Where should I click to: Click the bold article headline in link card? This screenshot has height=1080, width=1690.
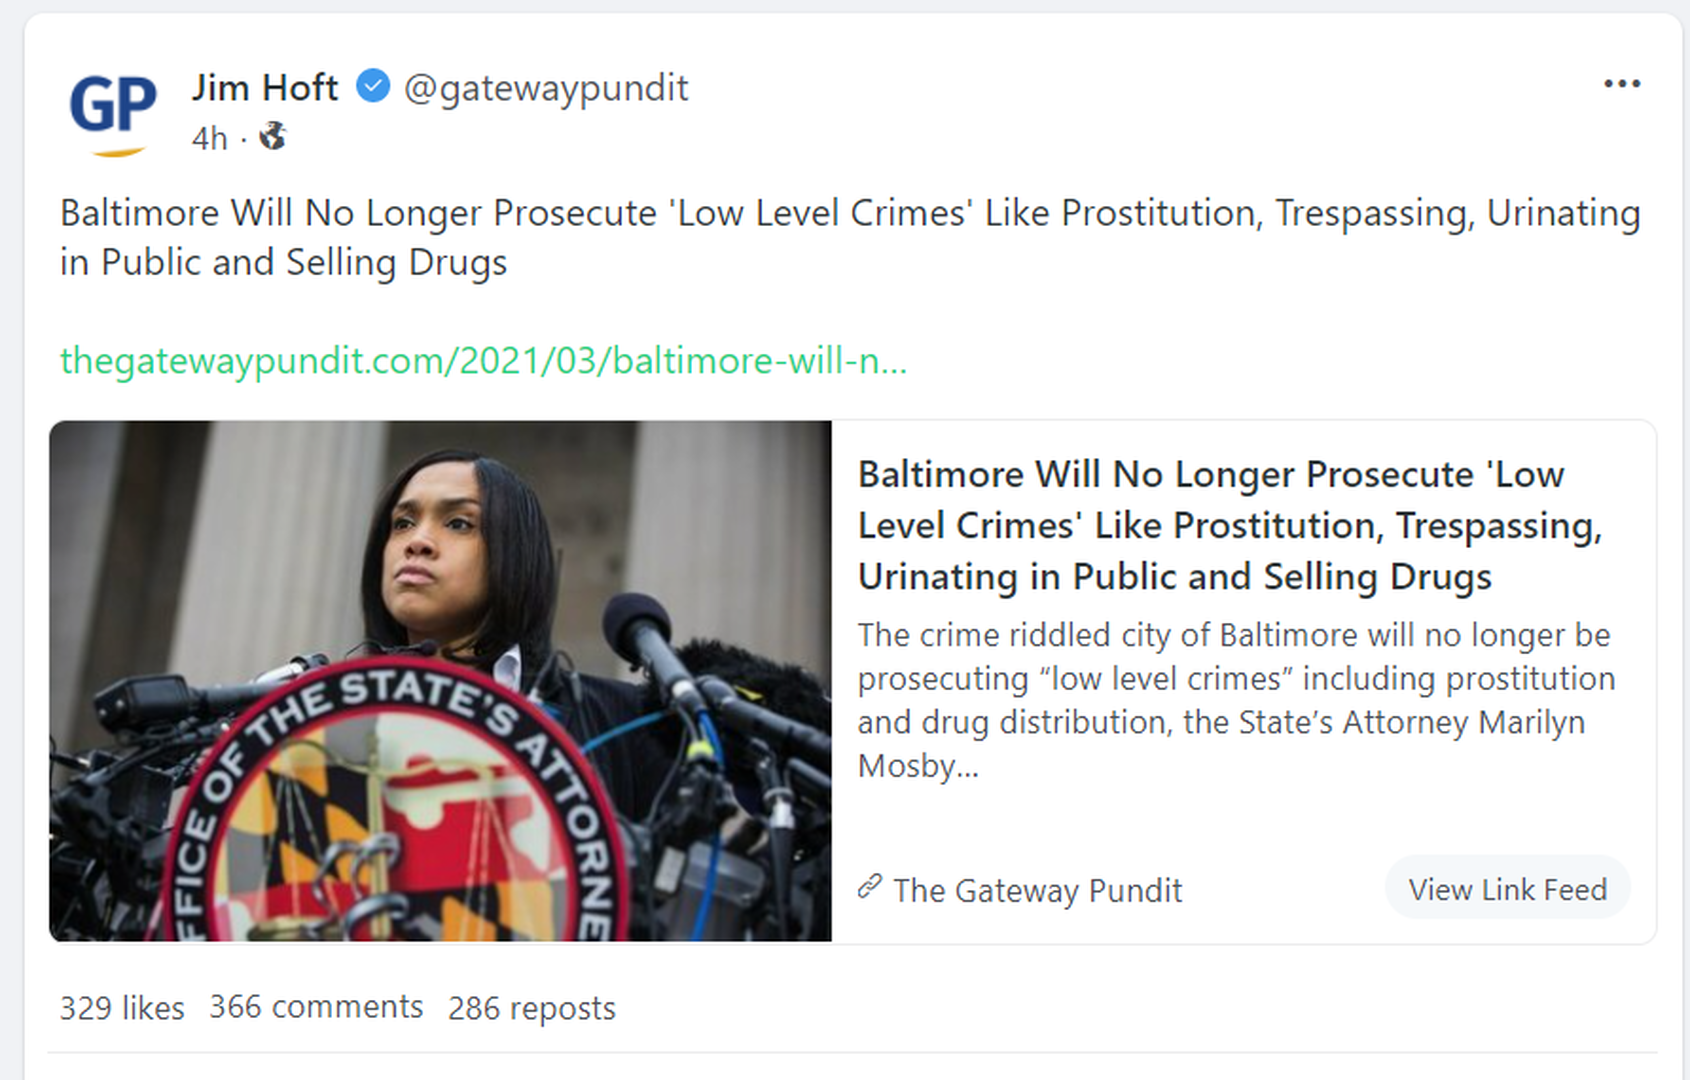[1230, 525]
